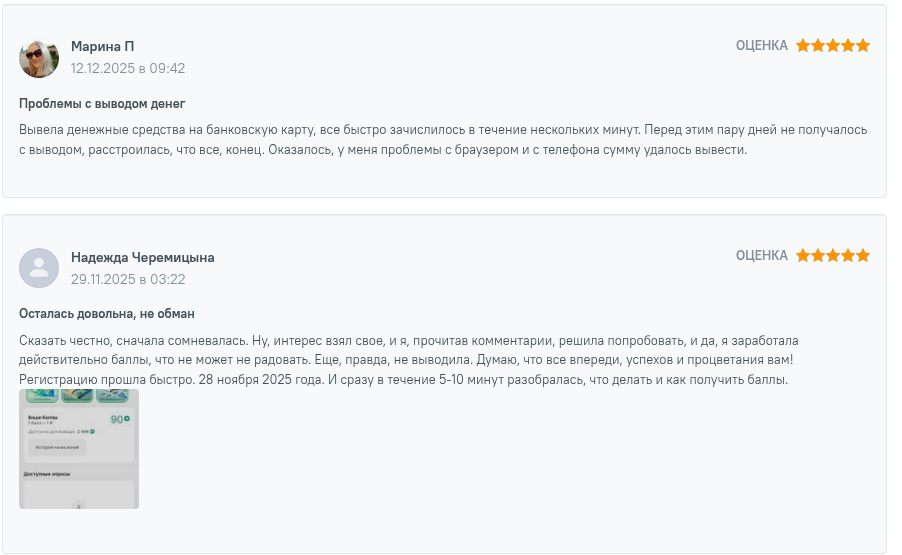
Task: Click the reviewer name Марина П
Action: click(x=102, y=47)
